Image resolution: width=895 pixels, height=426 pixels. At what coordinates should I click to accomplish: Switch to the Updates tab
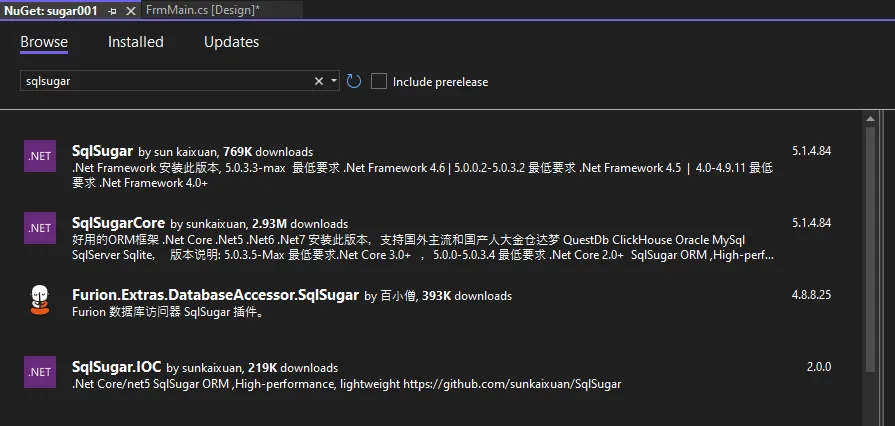(232, 42)
